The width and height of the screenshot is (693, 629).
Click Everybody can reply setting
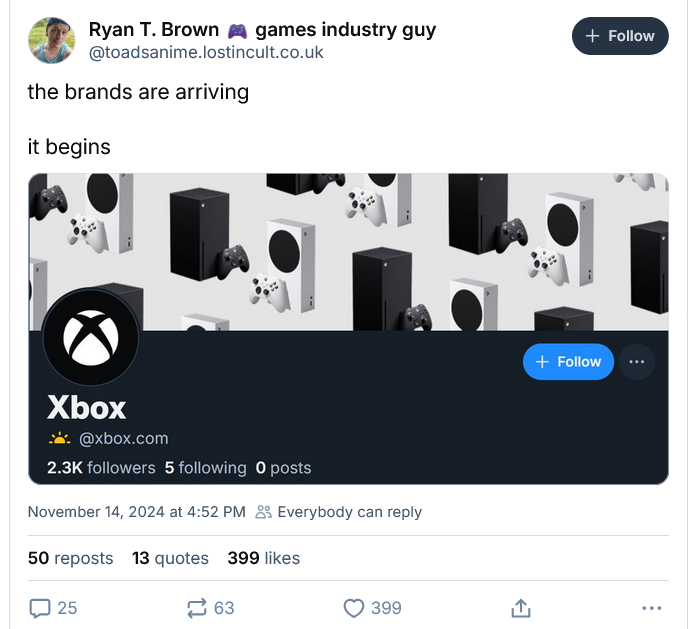(x=339, y=512)
